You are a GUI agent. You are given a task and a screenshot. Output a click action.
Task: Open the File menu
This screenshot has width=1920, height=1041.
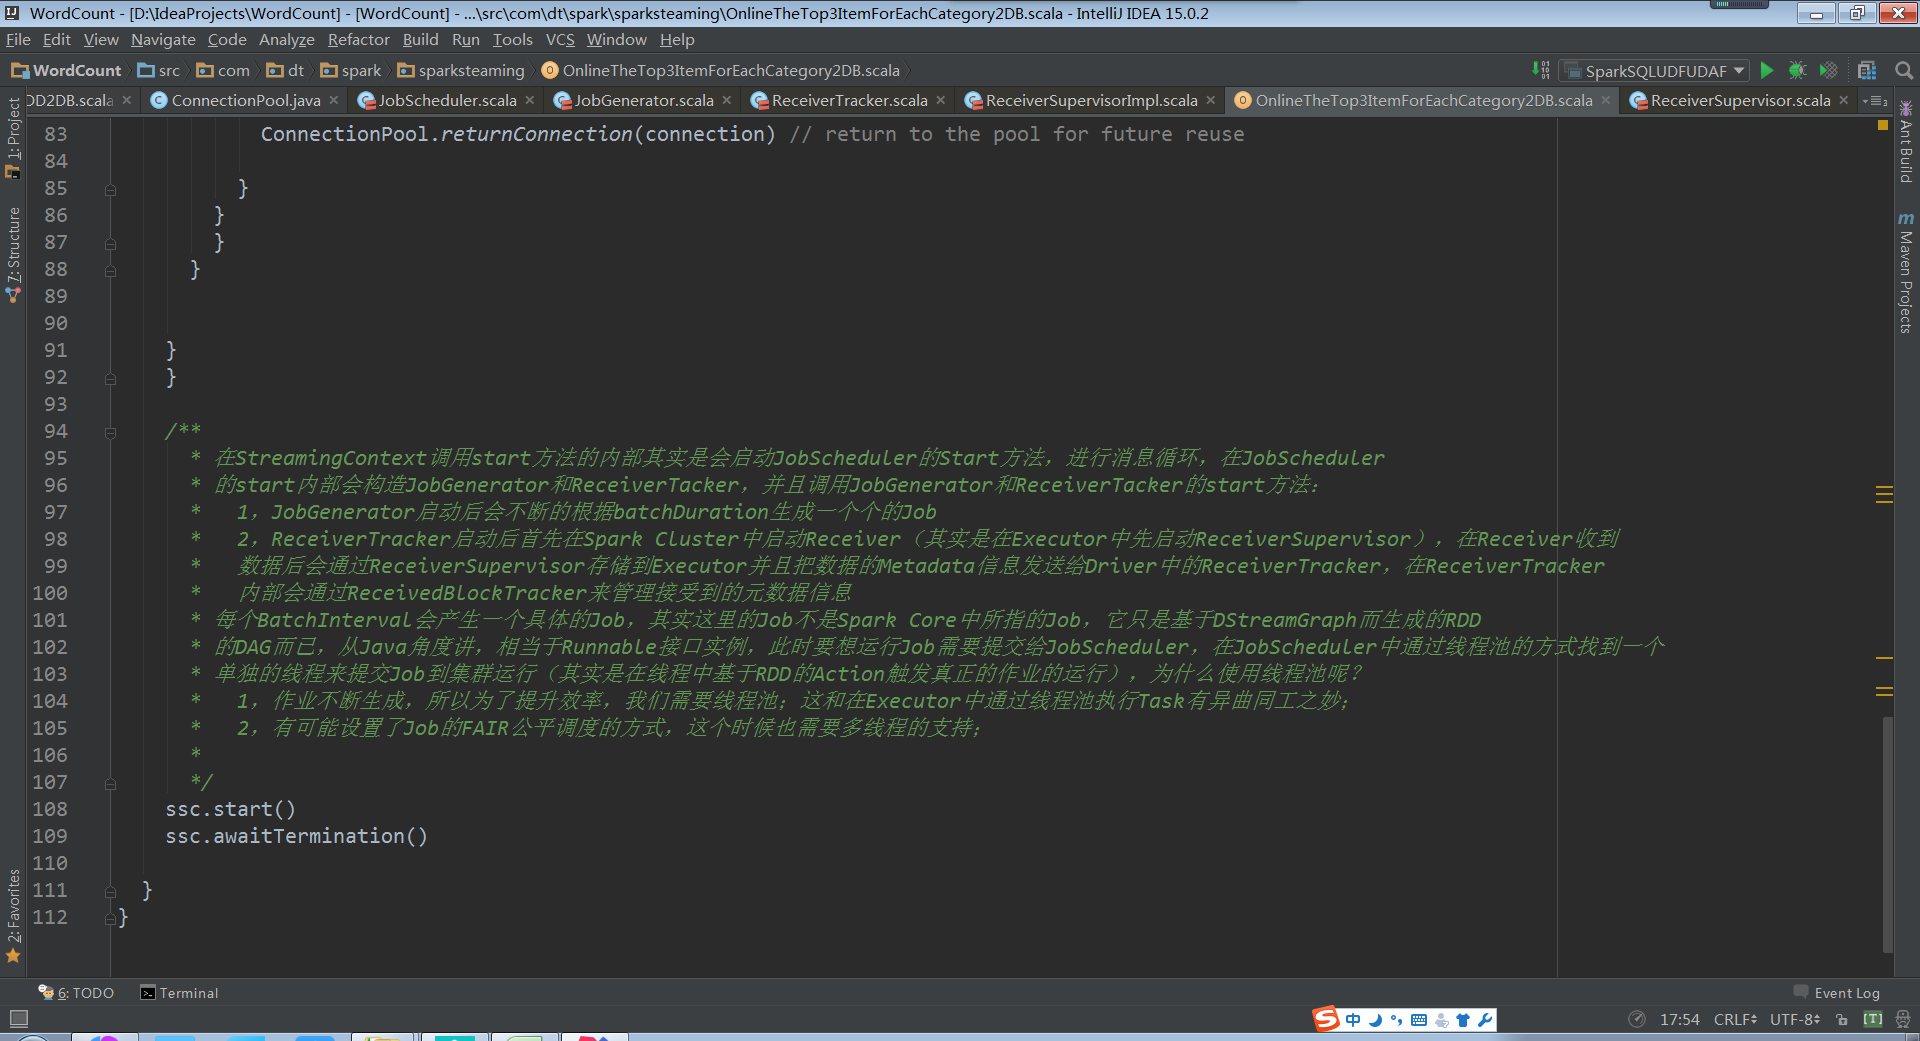coord(18,39)
